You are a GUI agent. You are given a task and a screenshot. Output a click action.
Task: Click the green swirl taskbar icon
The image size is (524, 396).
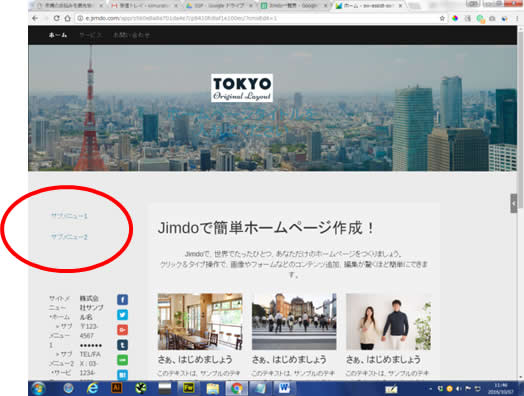(x=141, y=388)
